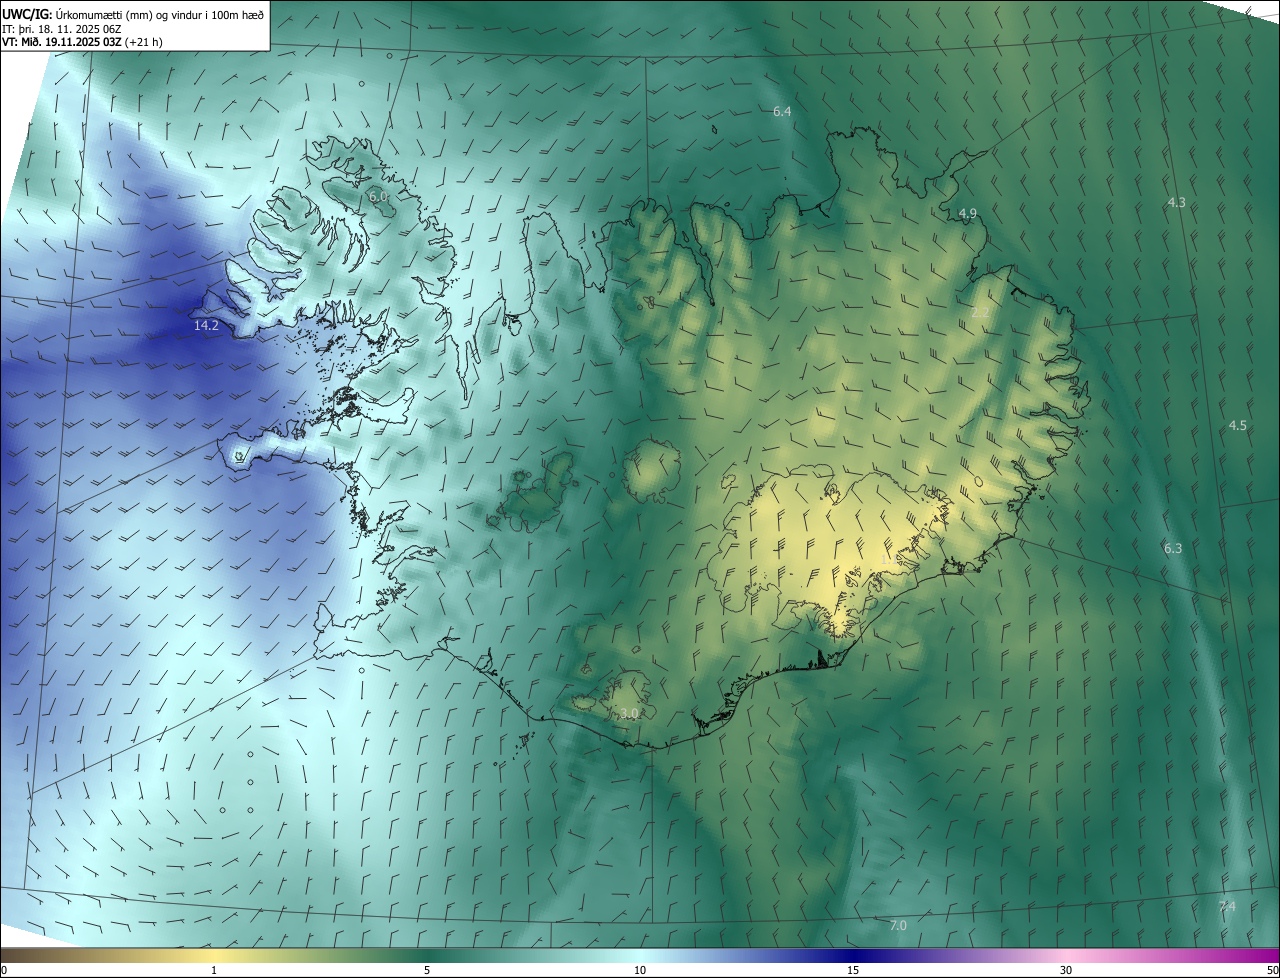Click the '50' tick on the color scale
The image size is (1280, 978).
pyautogui.click(x=1272, y=971)
